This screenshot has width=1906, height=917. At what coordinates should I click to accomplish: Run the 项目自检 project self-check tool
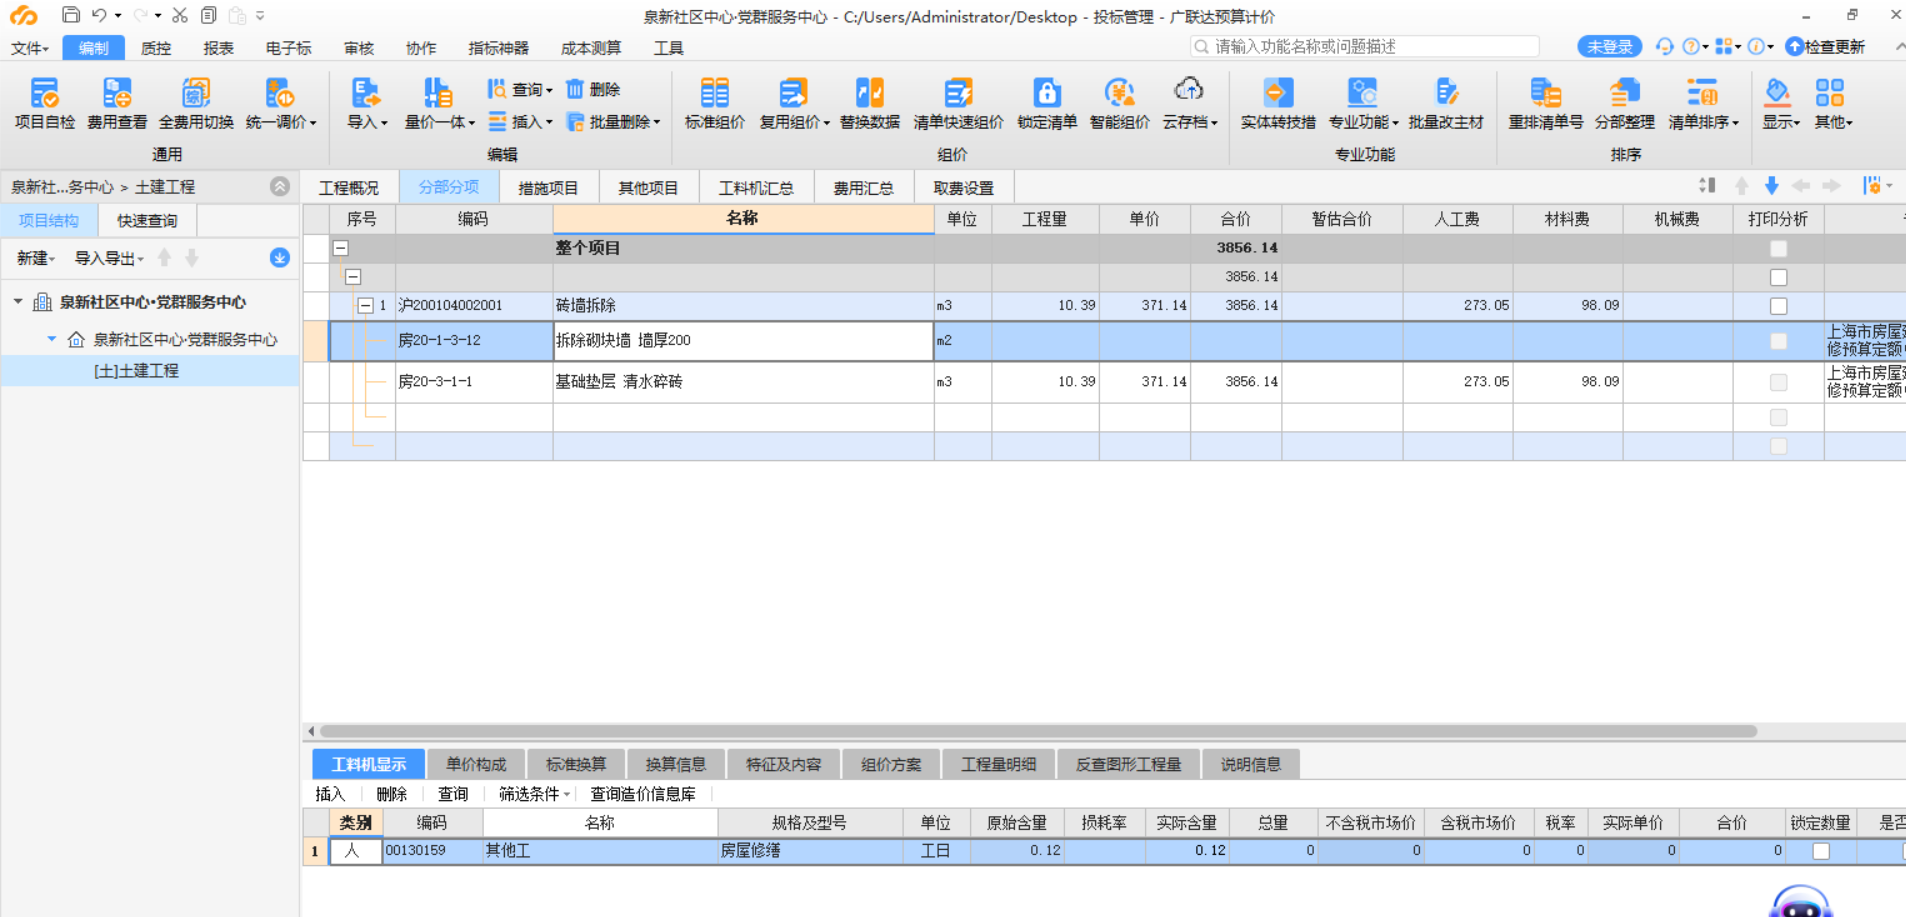(x=44, y=104)
